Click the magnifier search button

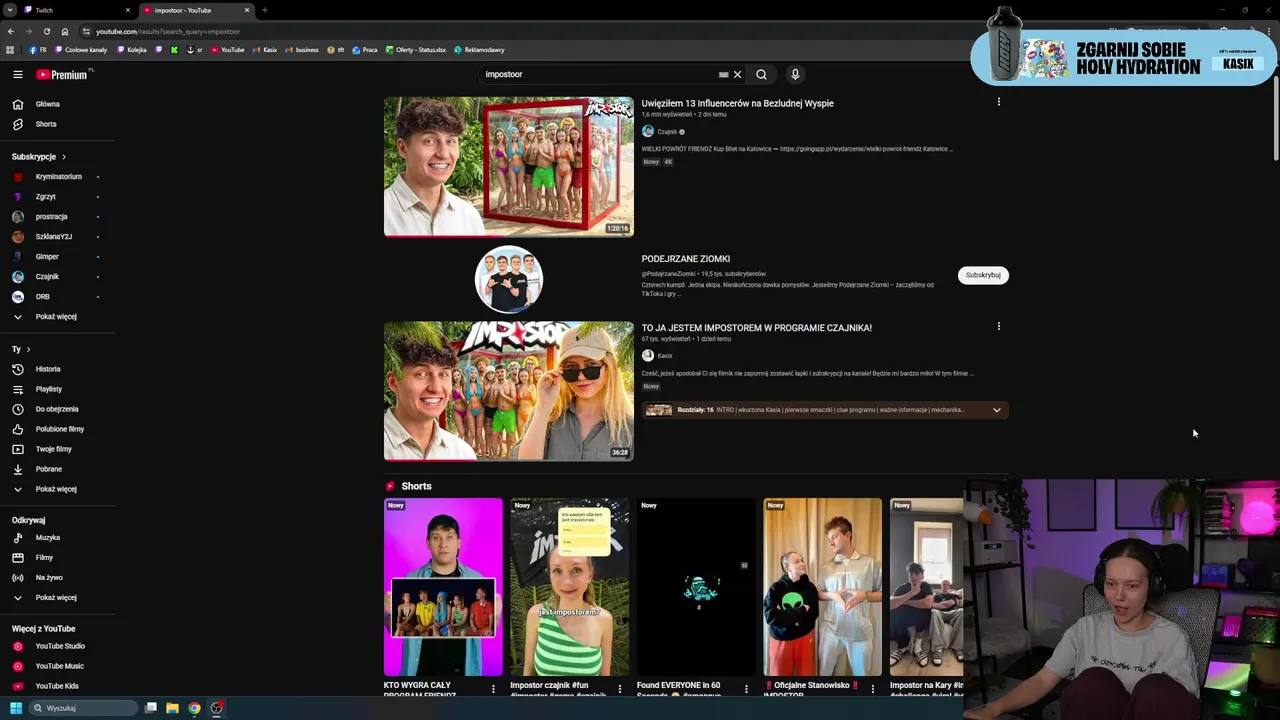(x=761, y=74)
